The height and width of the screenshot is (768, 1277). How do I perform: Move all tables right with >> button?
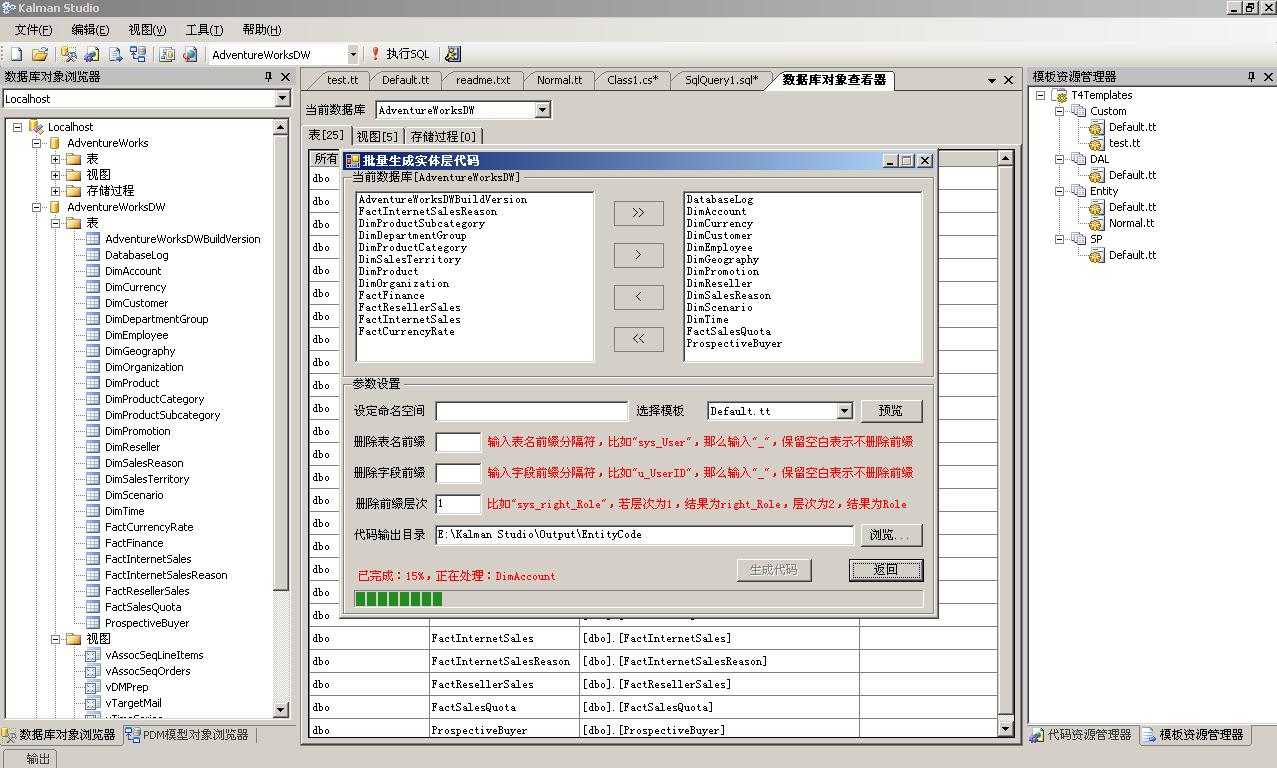(638, 213)
